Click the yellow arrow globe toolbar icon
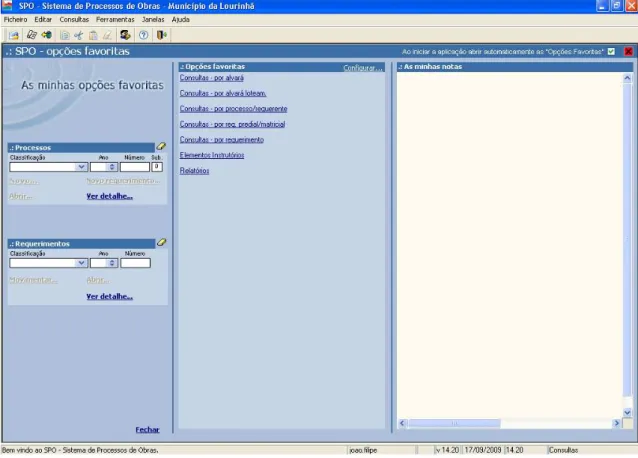Viewport: 638px width, 458px height. tap(47, 35)
